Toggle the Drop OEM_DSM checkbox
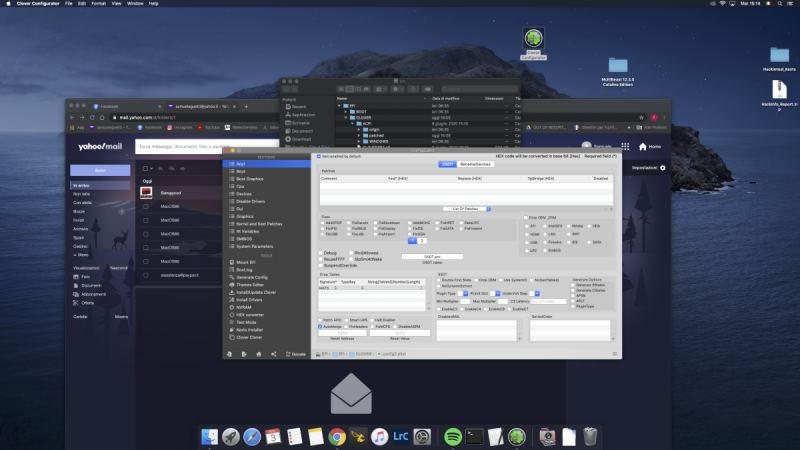 [x=526, y=217]
